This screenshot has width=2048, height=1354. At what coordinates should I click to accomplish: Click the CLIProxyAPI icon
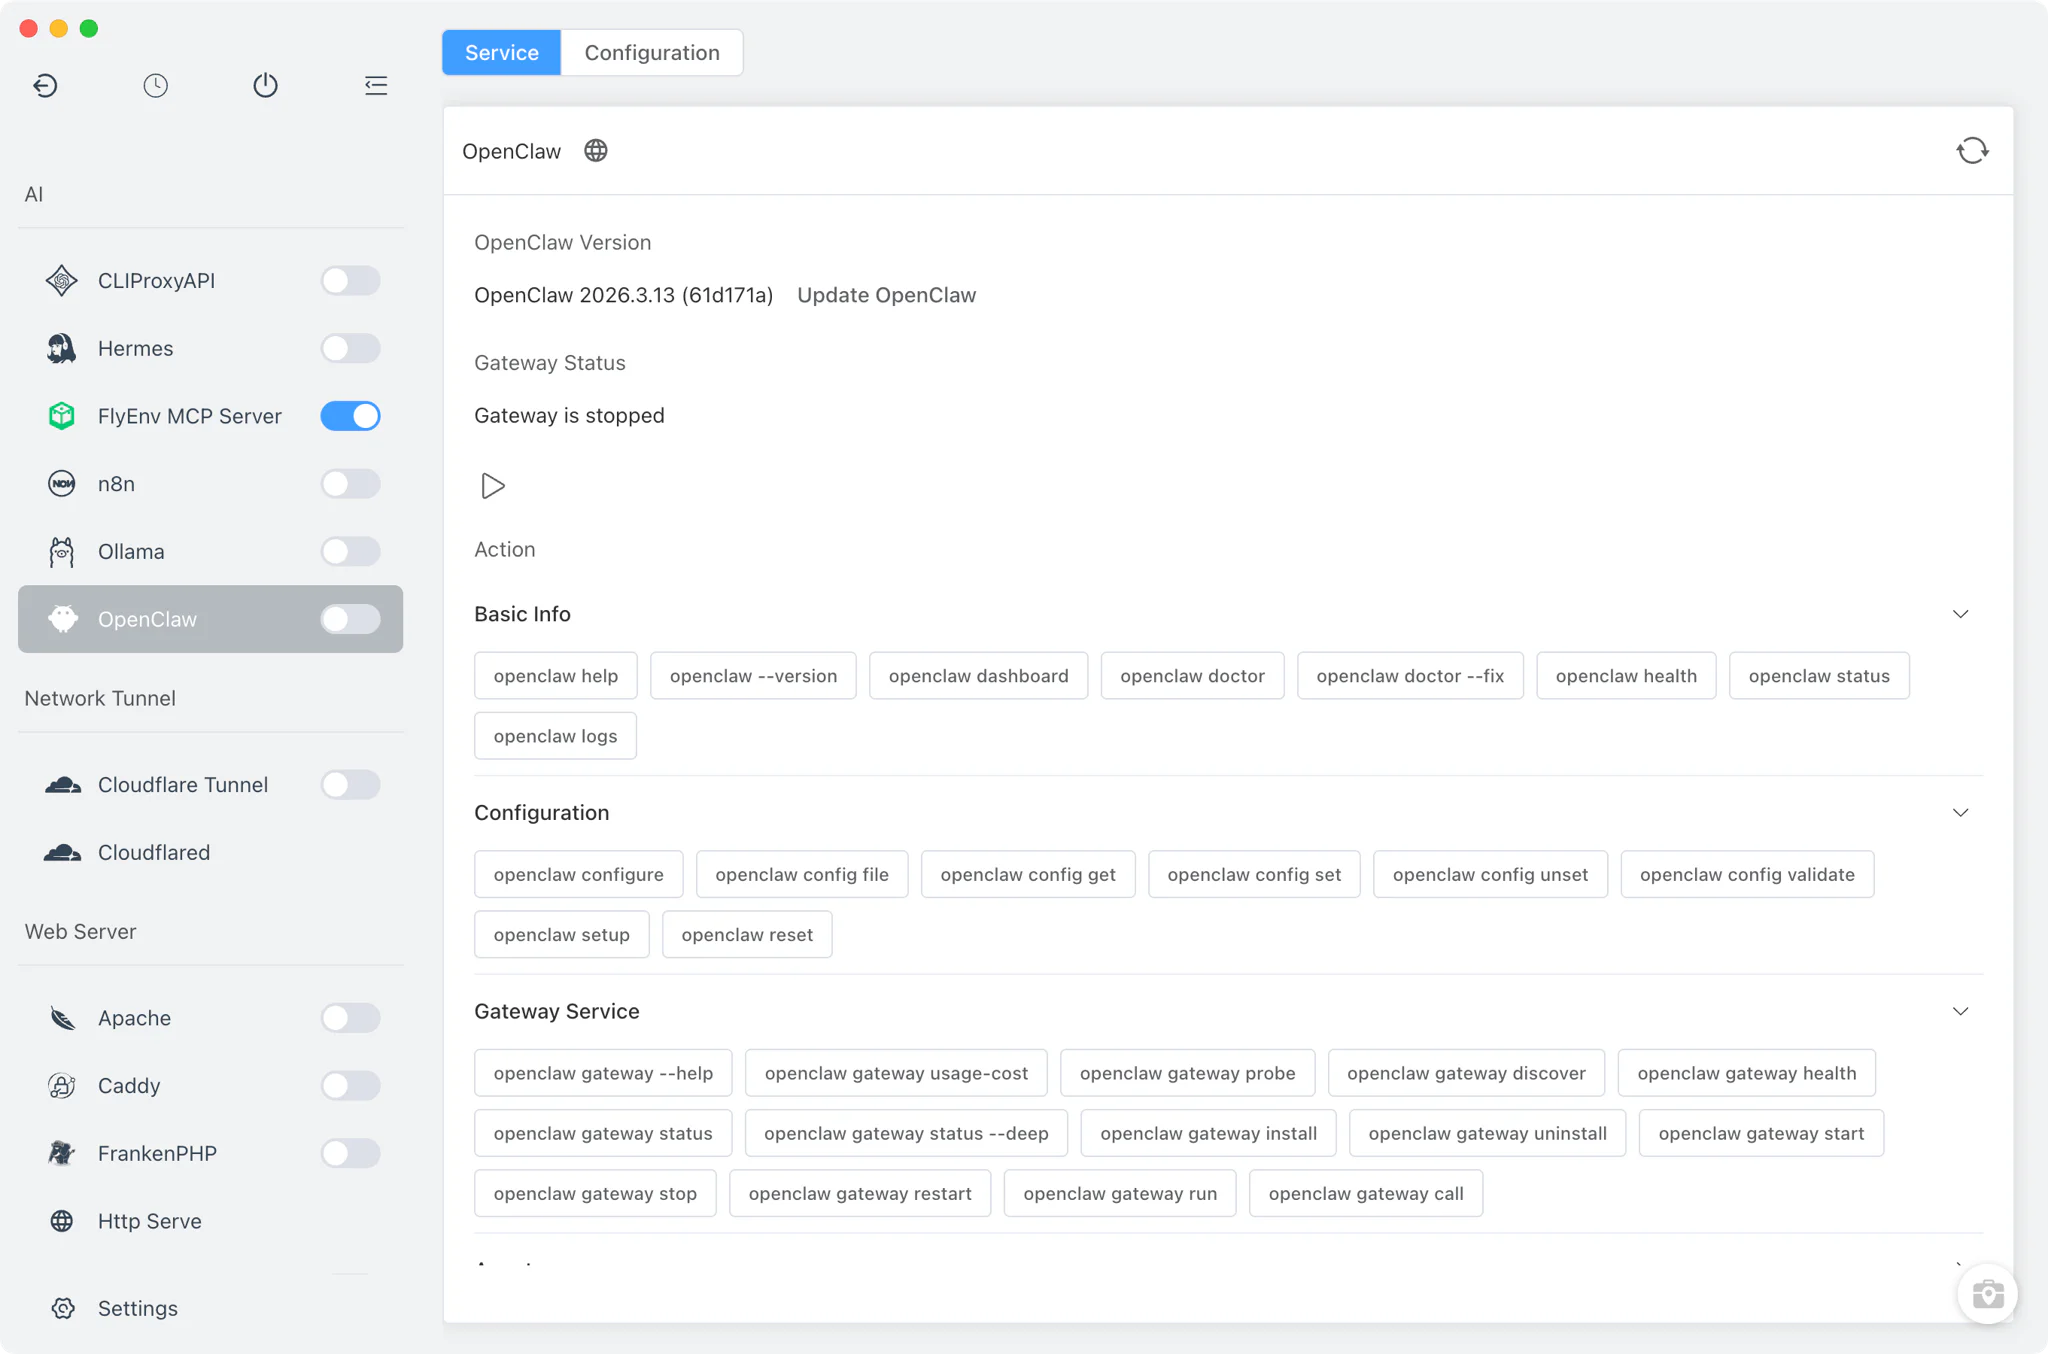click(x=62, y=281)
